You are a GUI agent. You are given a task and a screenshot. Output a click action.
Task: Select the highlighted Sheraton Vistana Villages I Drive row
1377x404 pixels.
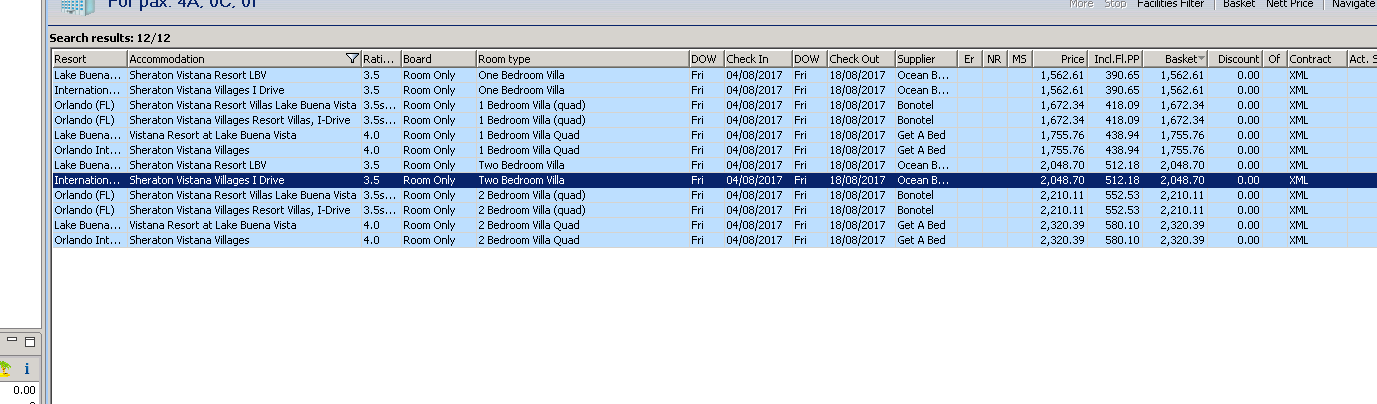tap(714, 180)
